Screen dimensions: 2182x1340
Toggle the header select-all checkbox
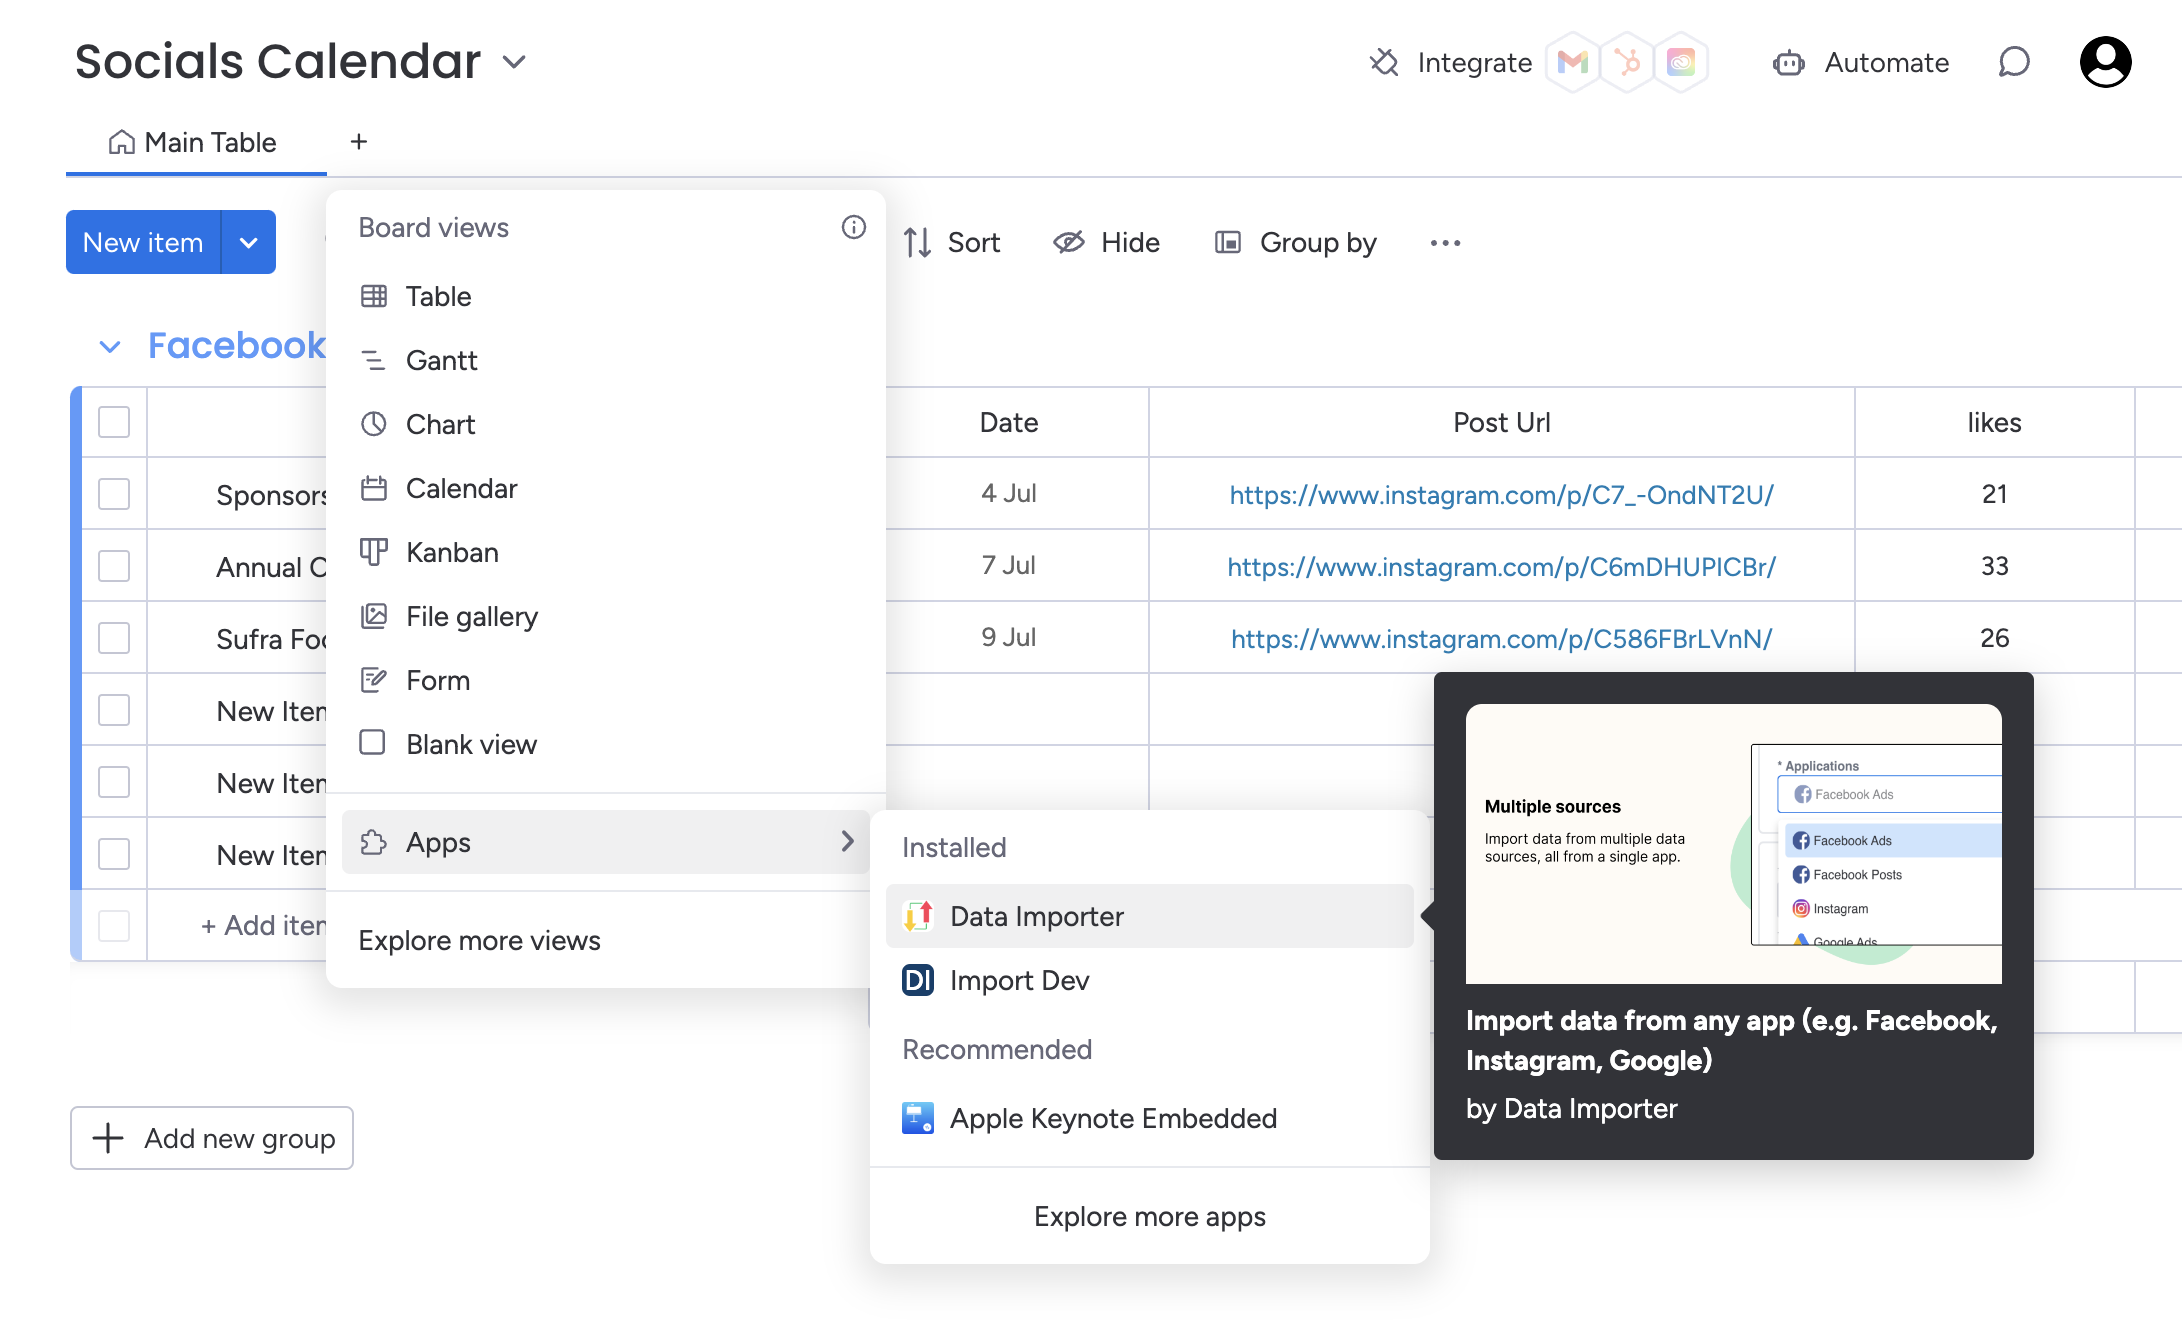(114, 422)
